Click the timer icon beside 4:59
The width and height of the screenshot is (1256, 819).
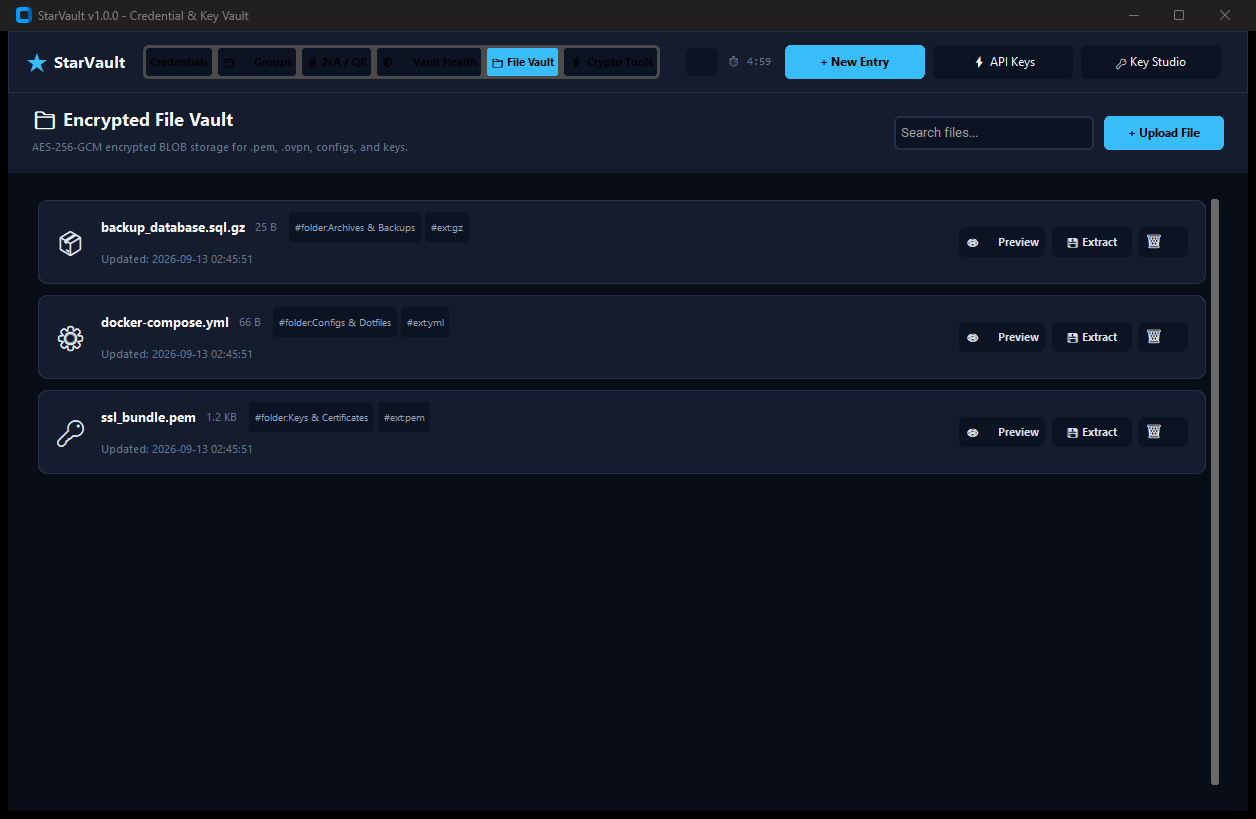(733, 62)
